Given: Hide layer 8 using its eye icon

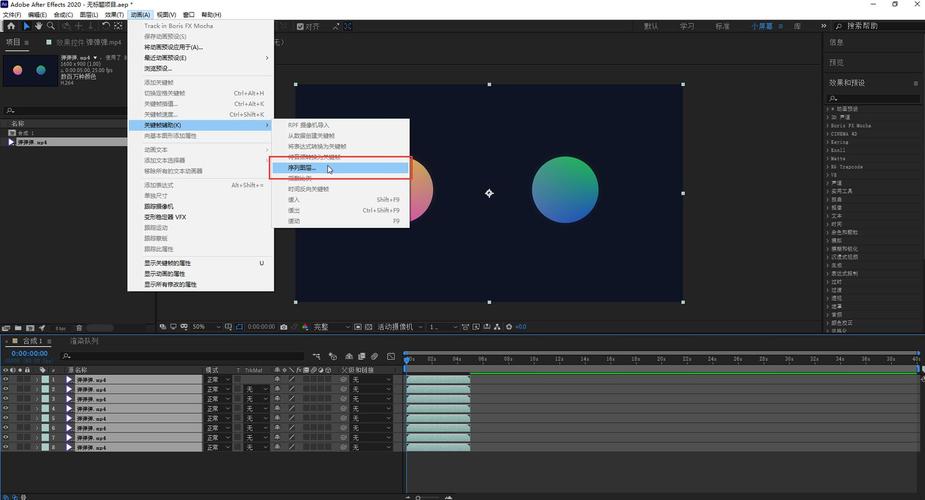Looking at the screenshot, I should (6, 448).
